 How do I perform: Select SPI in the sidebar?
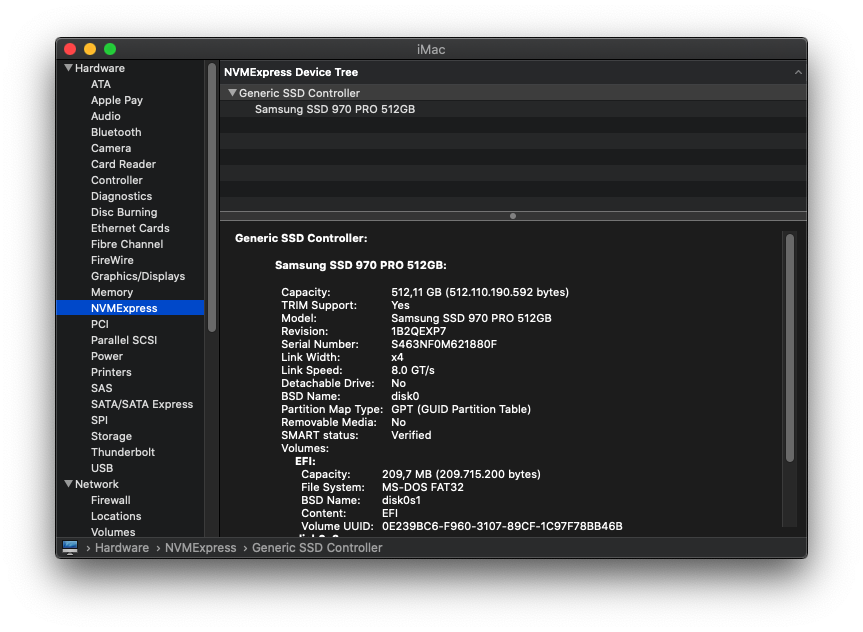click(99, 420)
